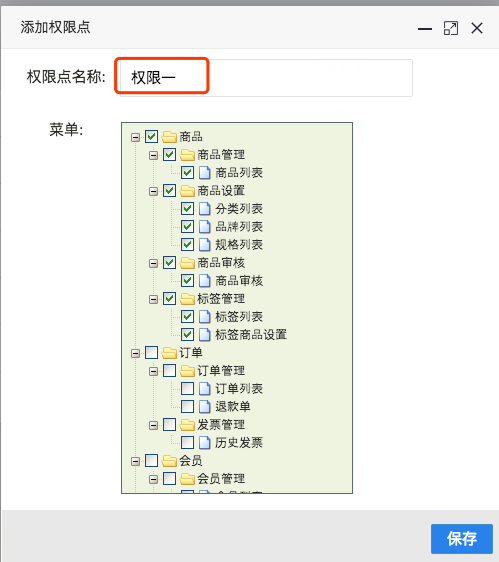Click the 商品列表 page icon

pyautogui.click(x=204, y=173)
